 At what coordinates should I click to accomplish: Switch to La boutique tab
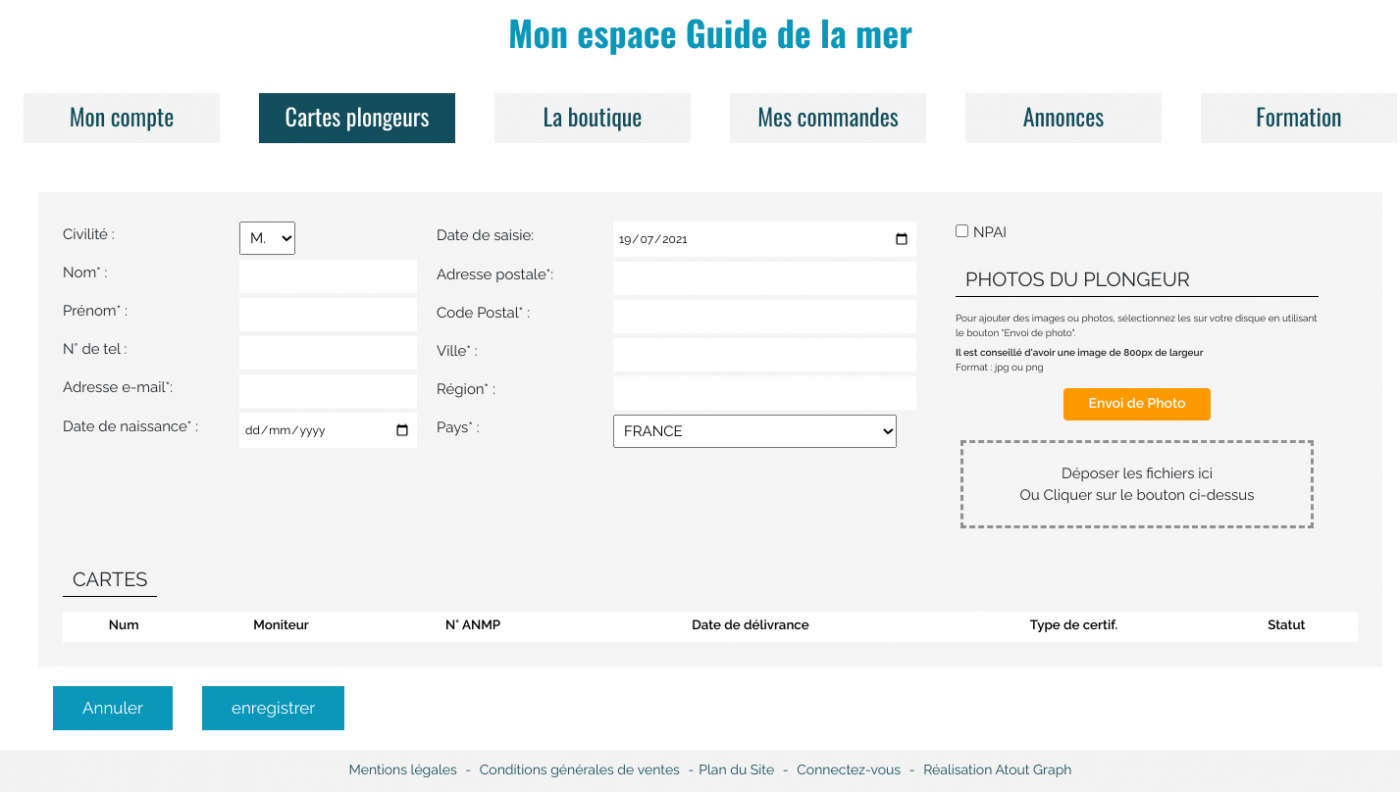592,118
